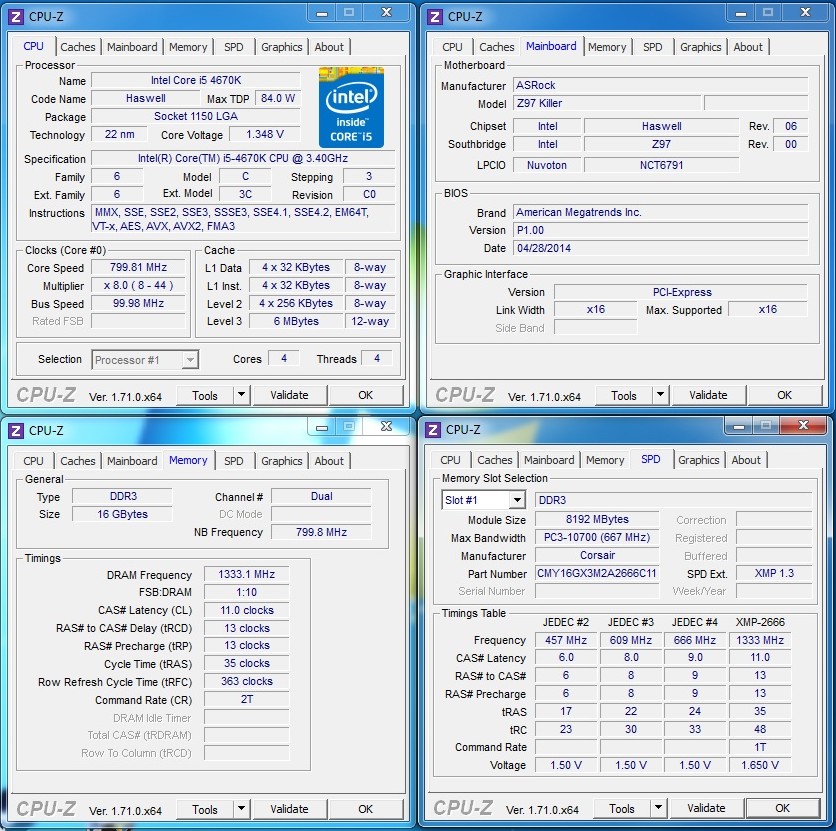
Task: Open the Tools dropdown arrow in the SPD window
Action: 658,808
